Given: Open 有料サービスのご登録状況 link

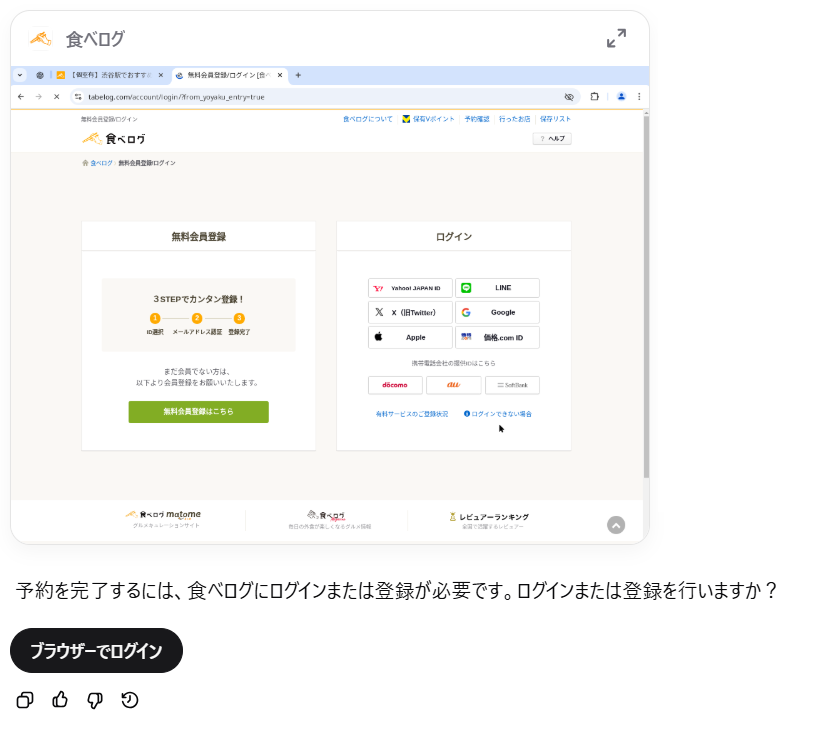Looking at the screenshot, I should pyautogui.click(x=412, y=414).
